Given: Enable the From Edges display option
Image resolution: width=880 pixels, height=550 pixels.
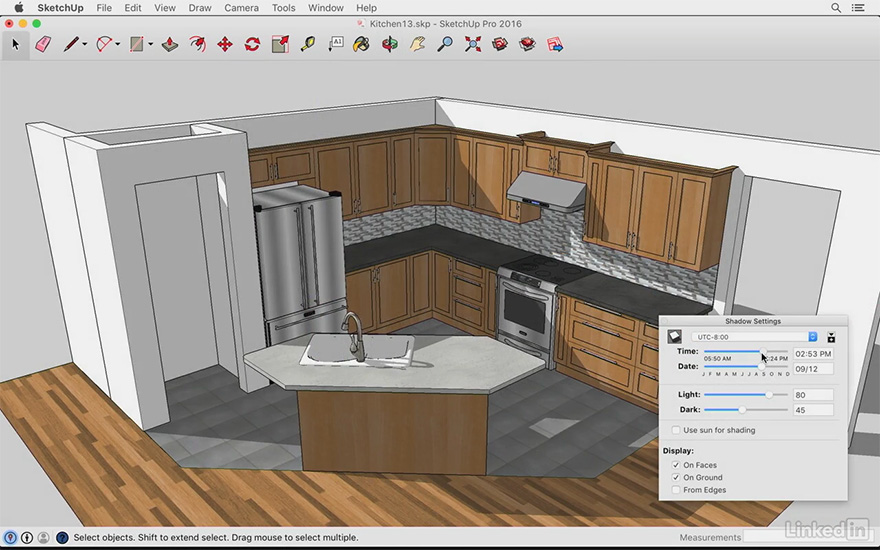Looking at the screenshot, I should (x=676, y=489).
